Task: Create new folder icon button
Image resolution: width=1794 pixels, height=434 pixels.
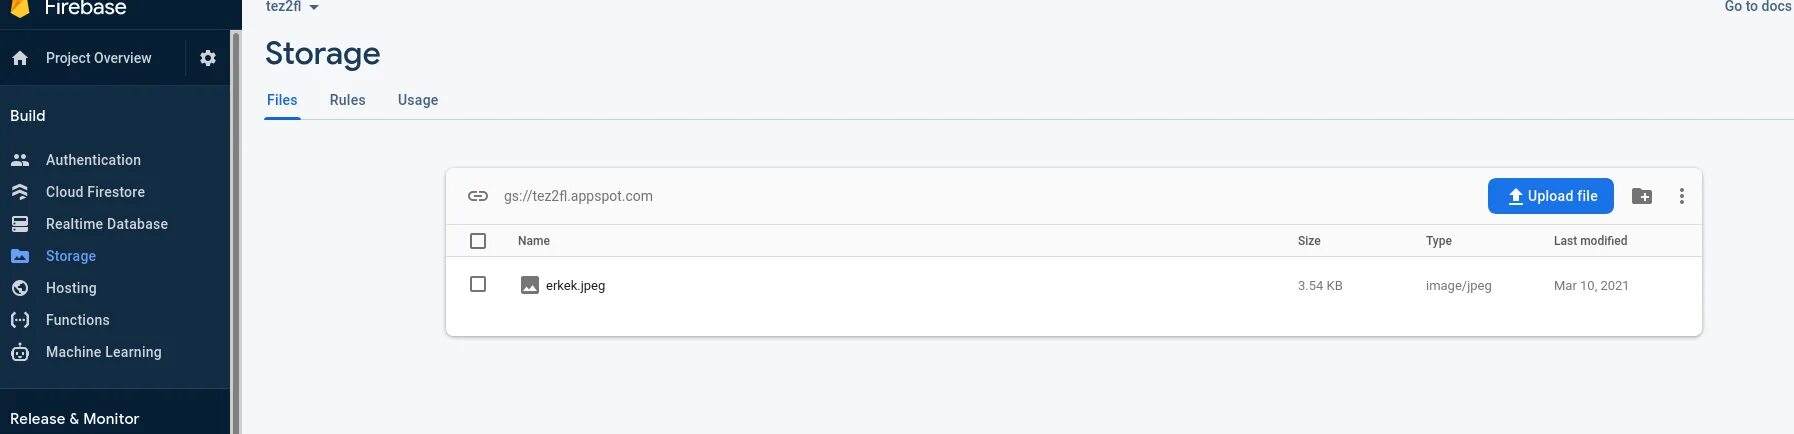Action: tap(1642, 196)
